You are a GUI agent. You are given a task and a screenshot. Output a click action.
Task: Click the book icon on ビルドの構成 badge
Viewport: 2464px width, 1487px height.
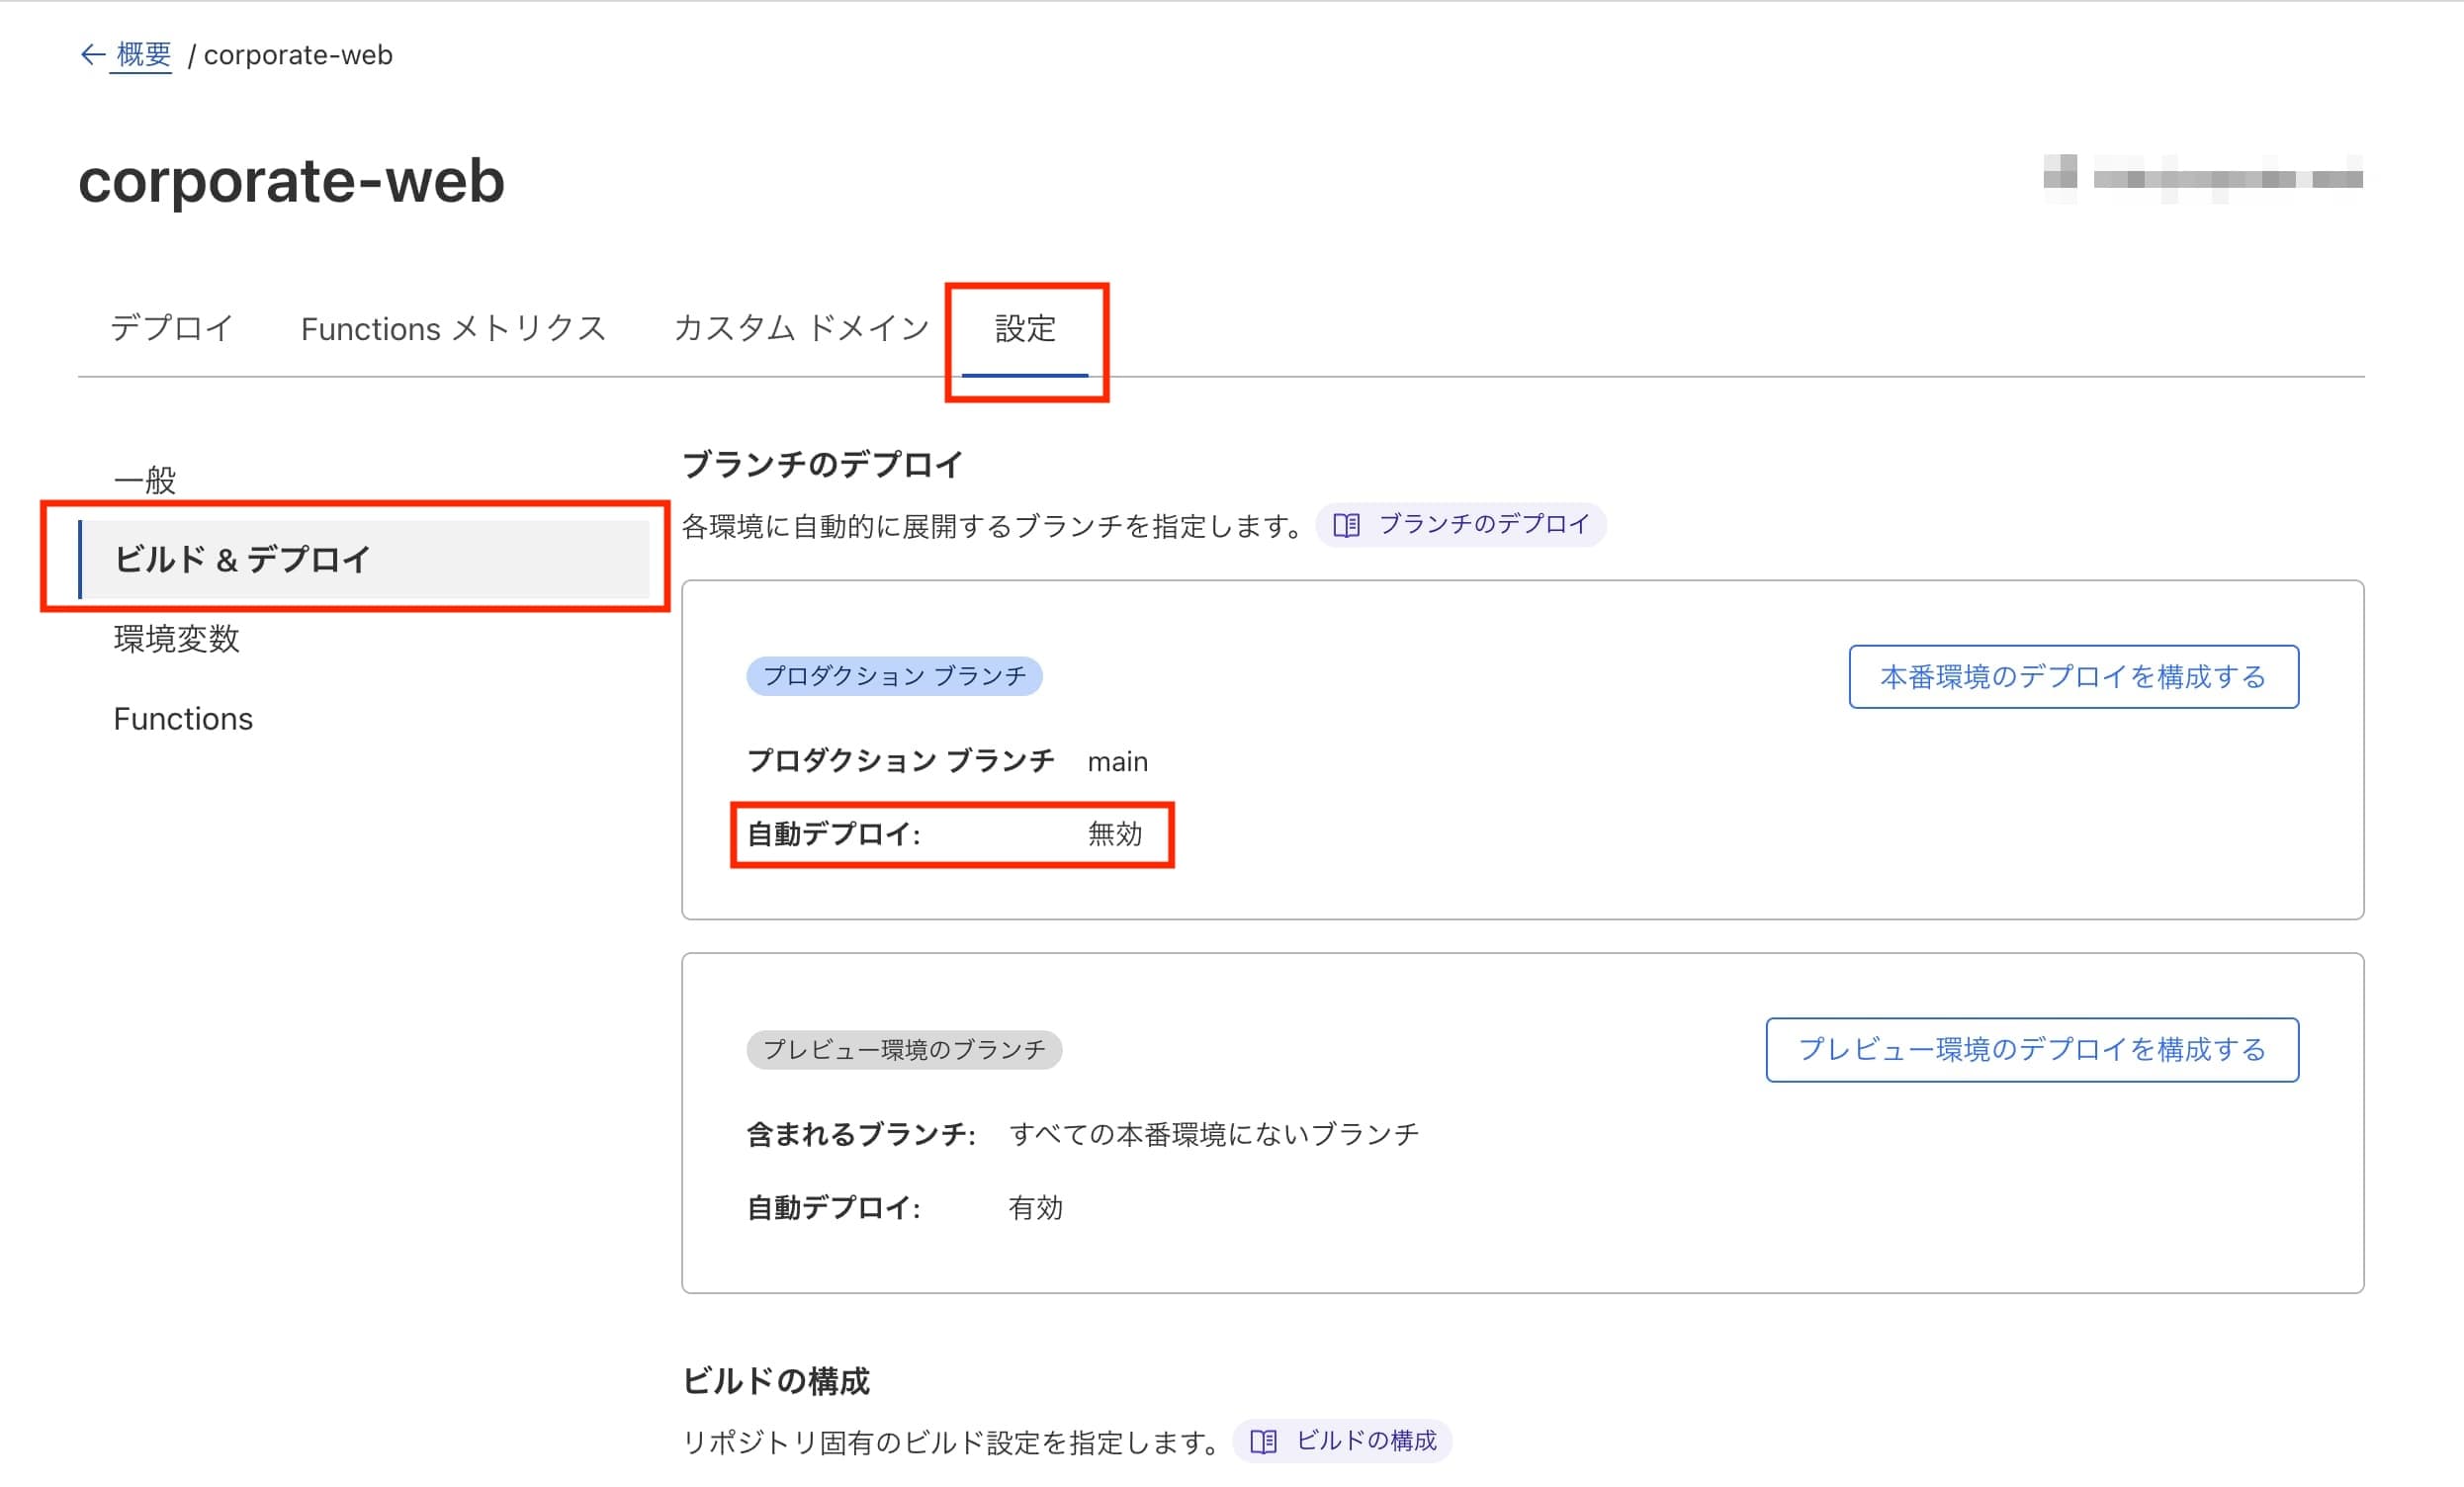[x=1263, y=1441]
